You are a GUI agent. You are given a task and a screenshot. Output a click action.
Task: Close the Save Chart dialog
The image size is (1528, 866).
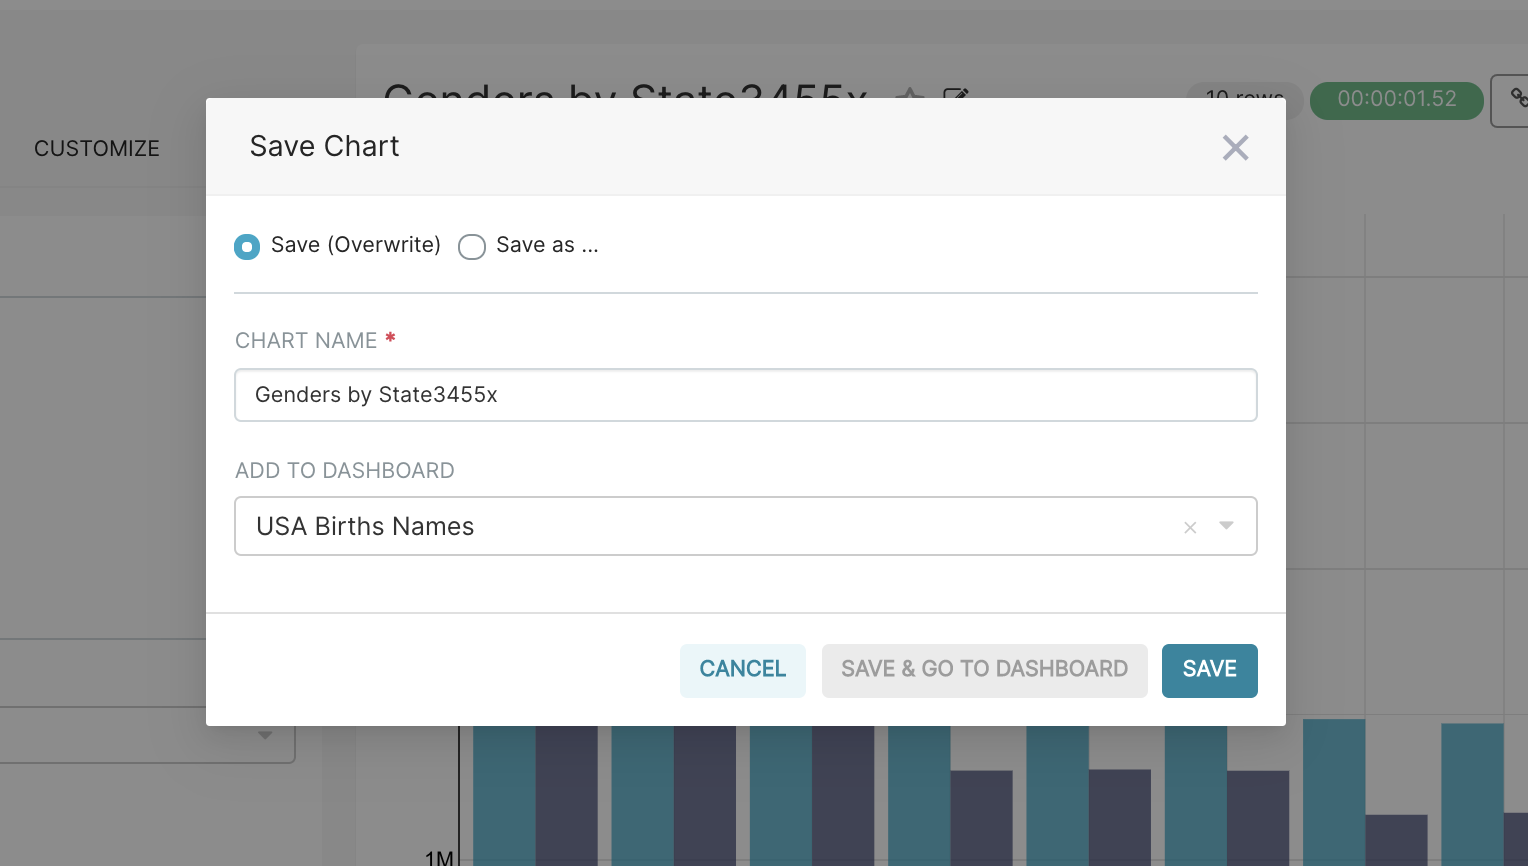pyautogui.click(x=1235, y=148)
